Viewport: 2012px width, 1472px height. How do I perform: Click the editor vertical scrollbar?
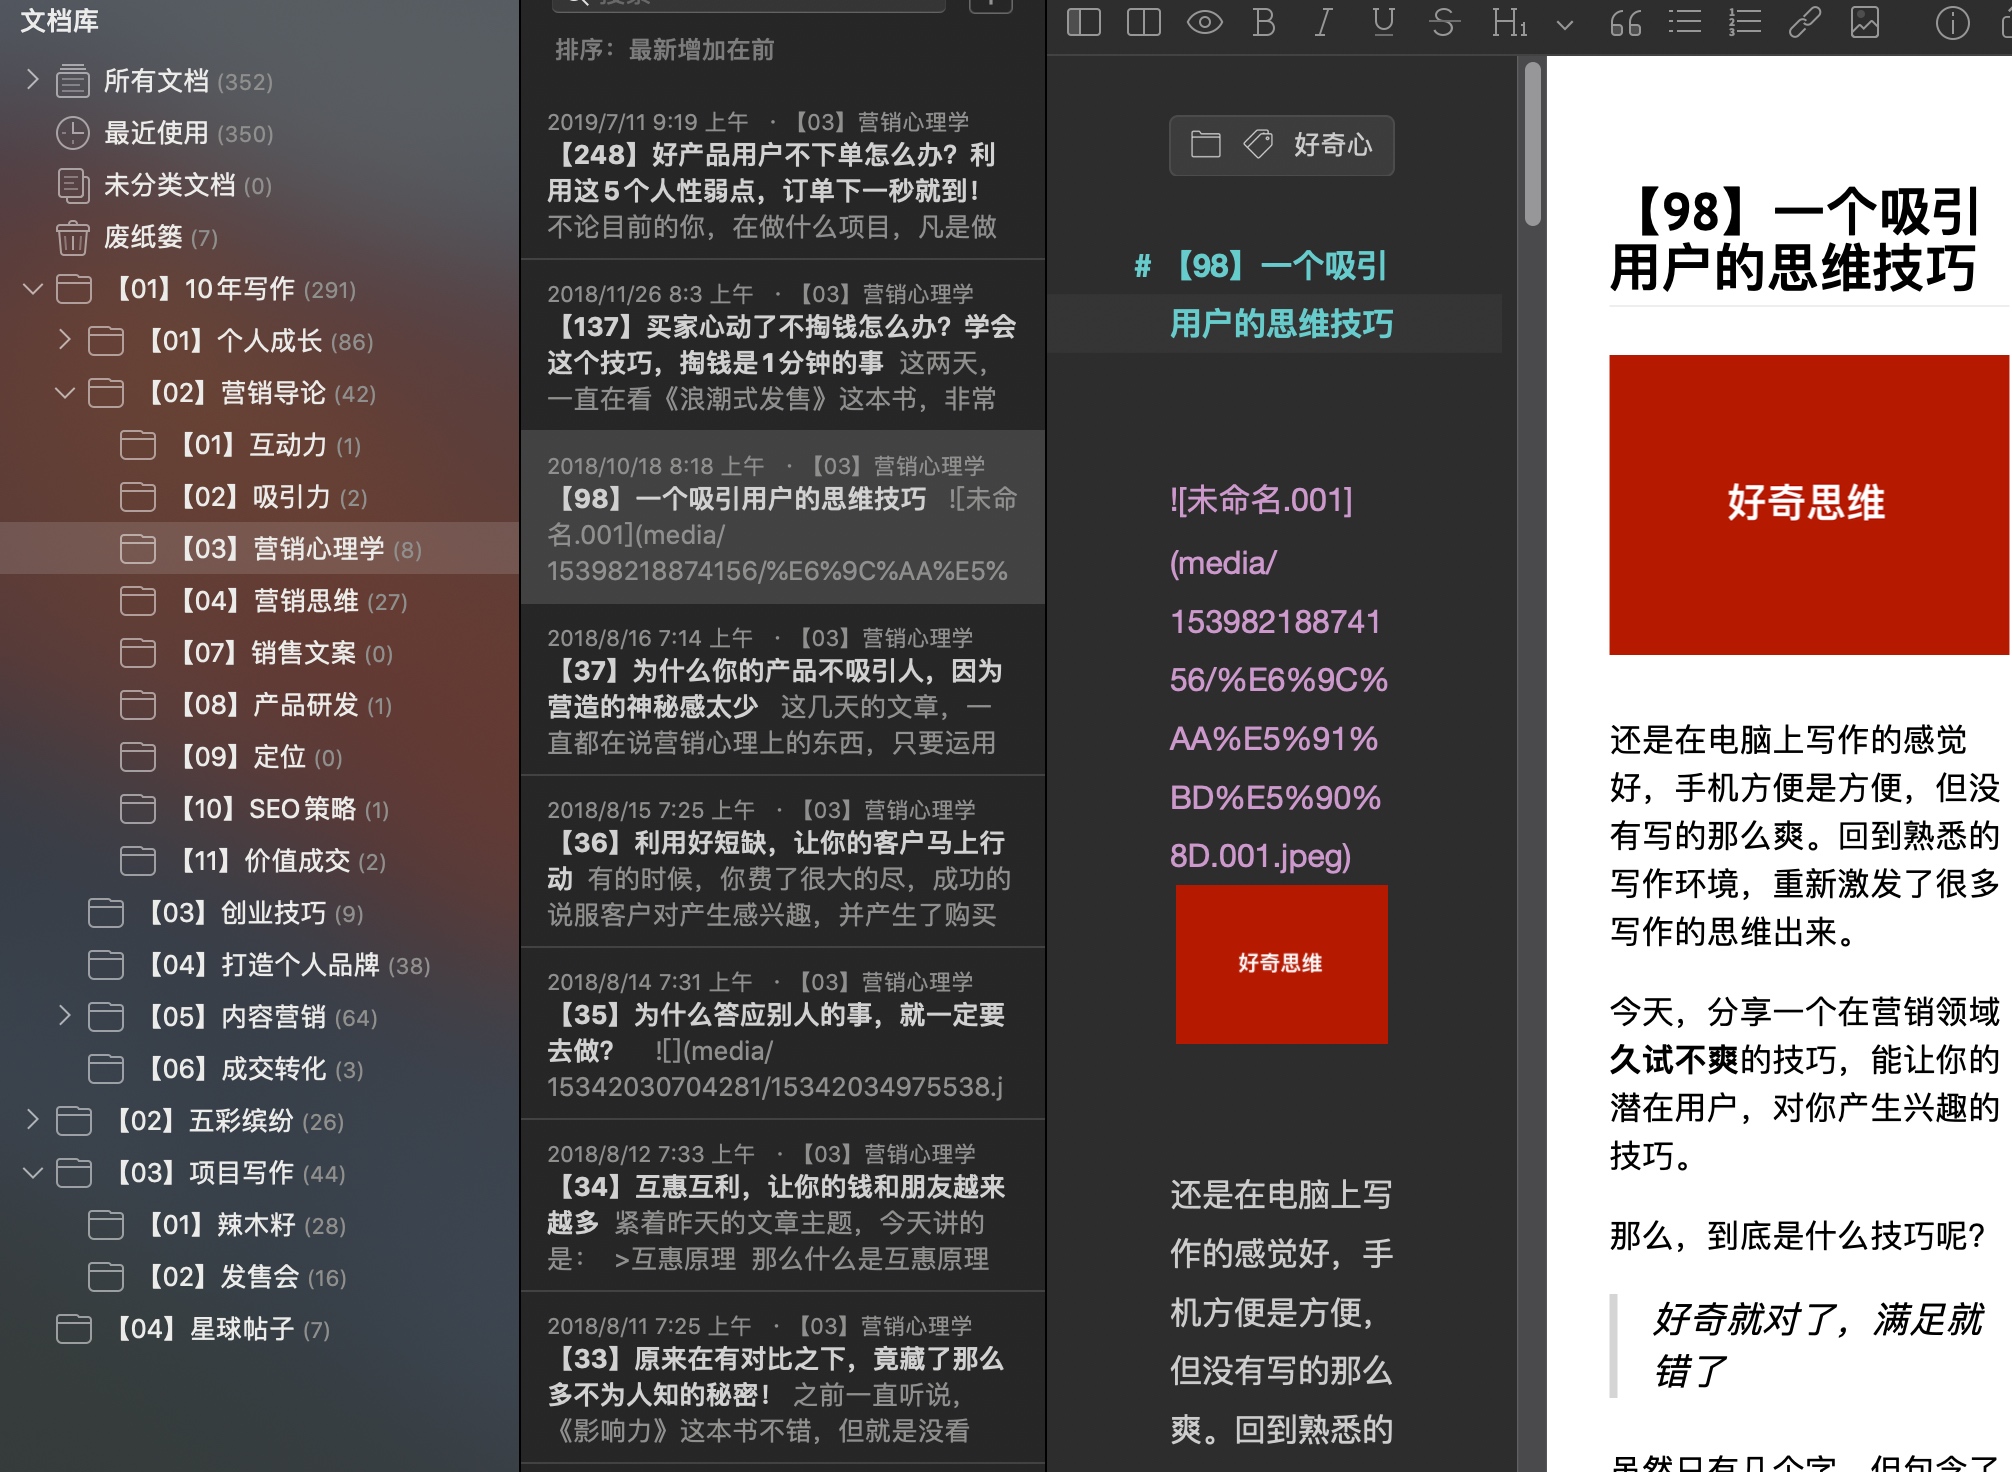(1532, 144)
